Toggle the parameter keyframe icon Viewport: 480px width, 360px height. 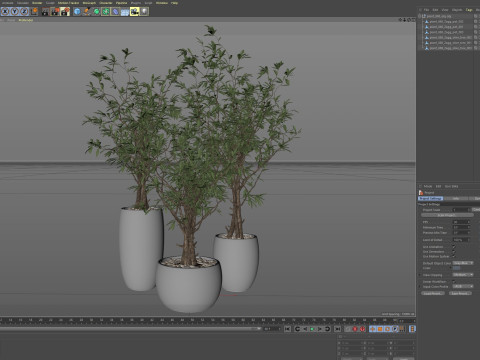click(x=395, y=329)
